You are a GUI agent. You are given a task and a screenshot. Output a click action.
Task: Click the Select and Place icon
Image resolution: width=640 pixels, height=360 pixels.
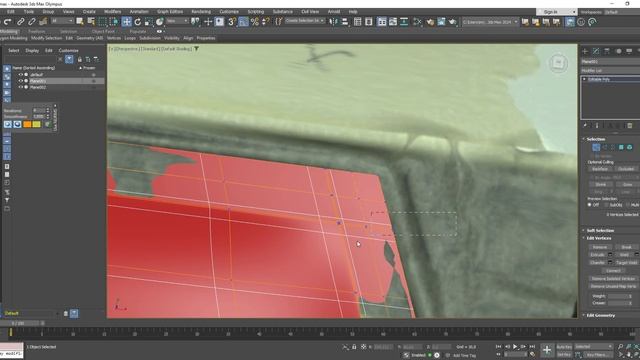[x=160, y=22]
